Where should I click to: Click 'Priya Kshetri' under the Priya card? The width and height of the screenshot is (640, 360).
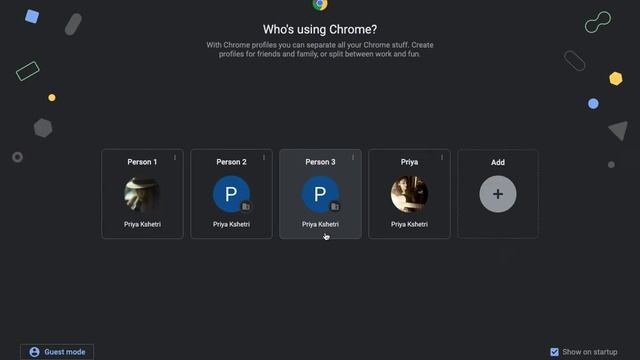pos(409,224)
